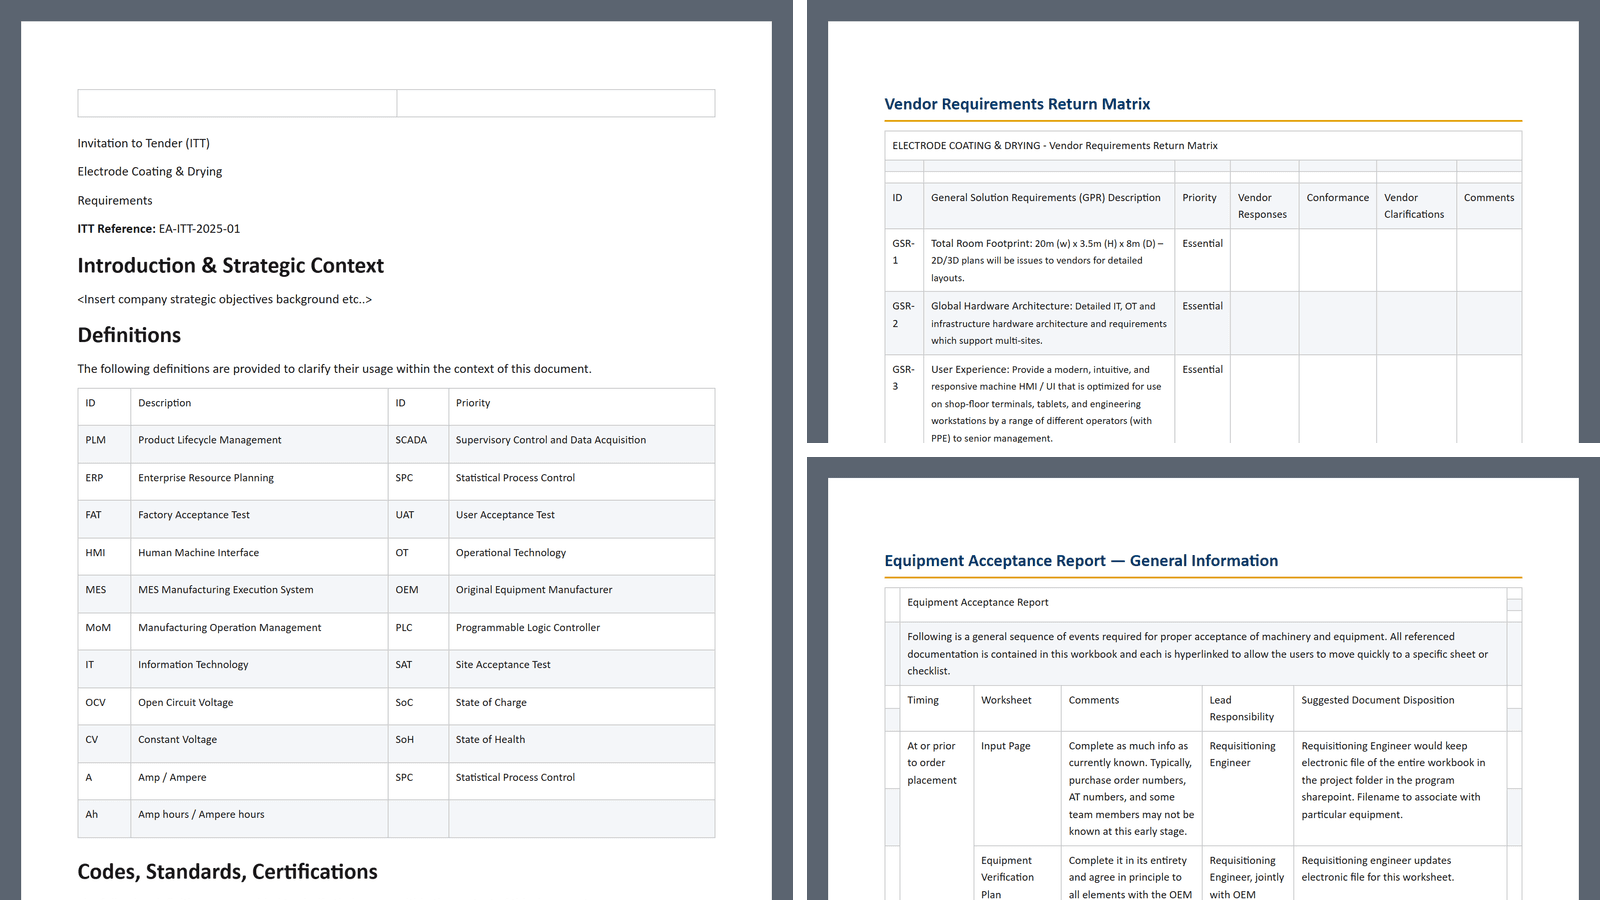Click the 'Introduction & Strategic Context' heading

point(231,265)
